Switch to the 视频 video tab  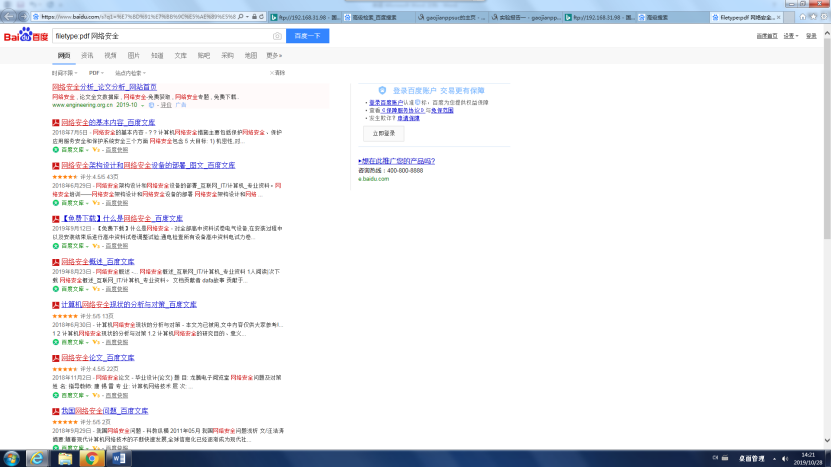(x=110, y=56)
